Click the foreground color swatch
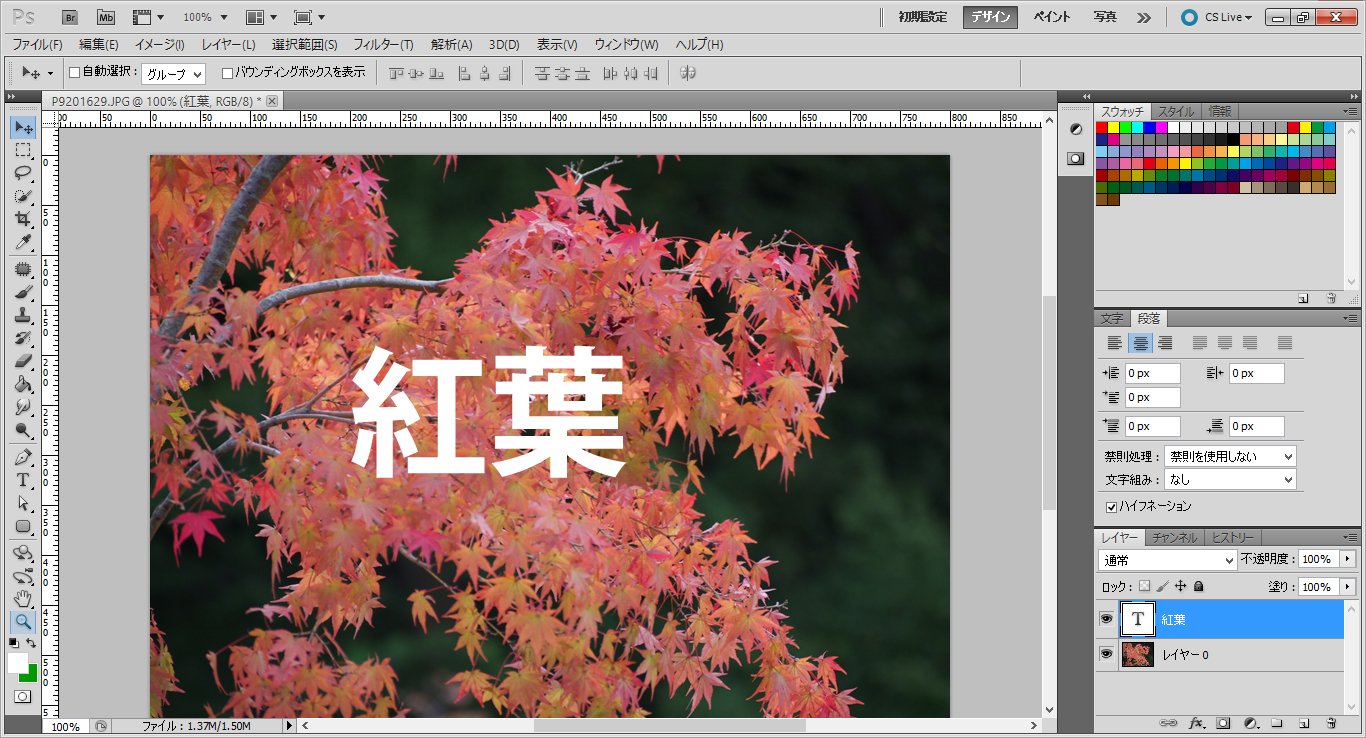Viewport: 1366px width, 738px height. (17, 663)
